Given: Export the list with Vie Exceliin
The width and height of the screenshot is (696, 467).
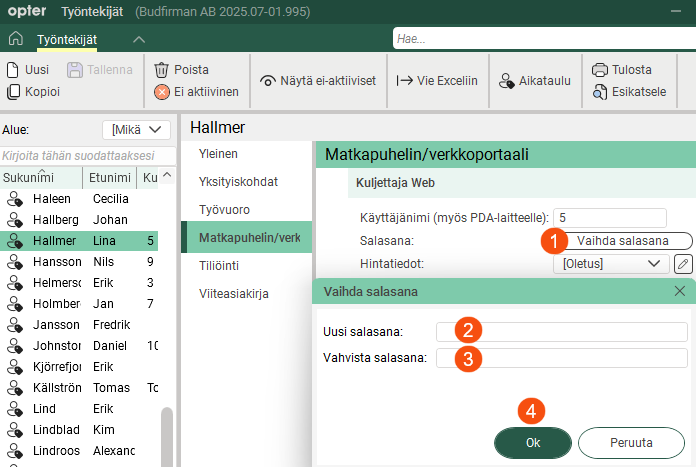Looking at the screenshot, I should coord(405,81).
